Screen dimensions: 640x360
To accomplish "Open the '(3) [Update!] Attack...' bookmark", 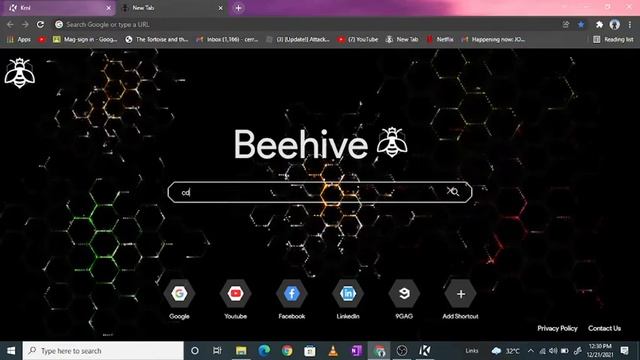I will point(298,39).
